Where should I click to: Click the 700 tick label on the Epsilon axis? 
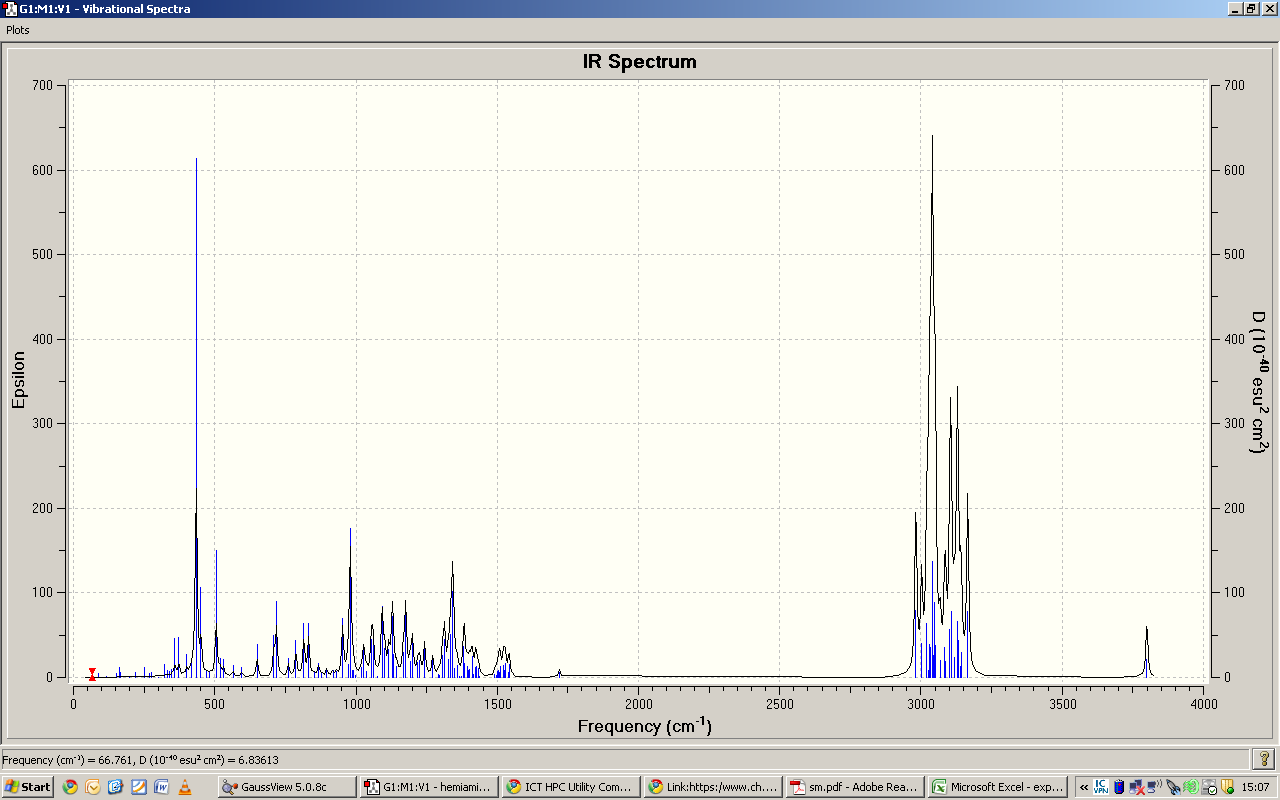pyautogui.click(x=42, y=85)
